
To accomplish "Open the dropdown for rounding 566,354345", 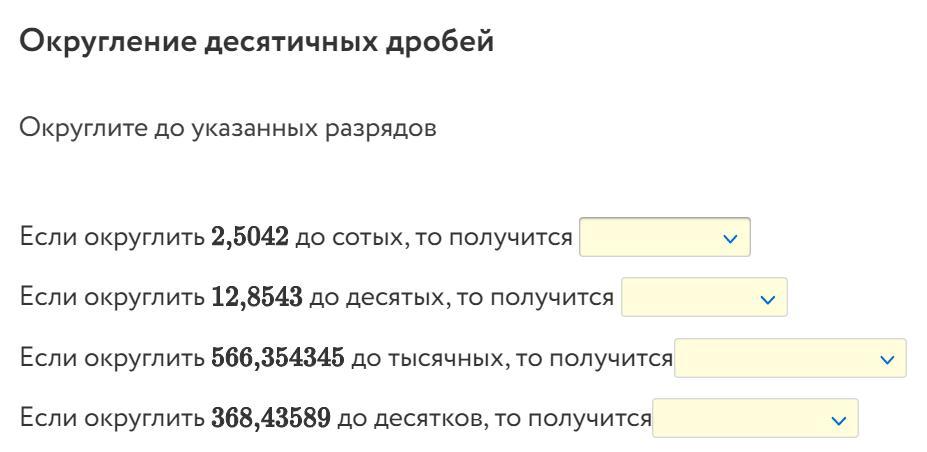I will (790, 358).
